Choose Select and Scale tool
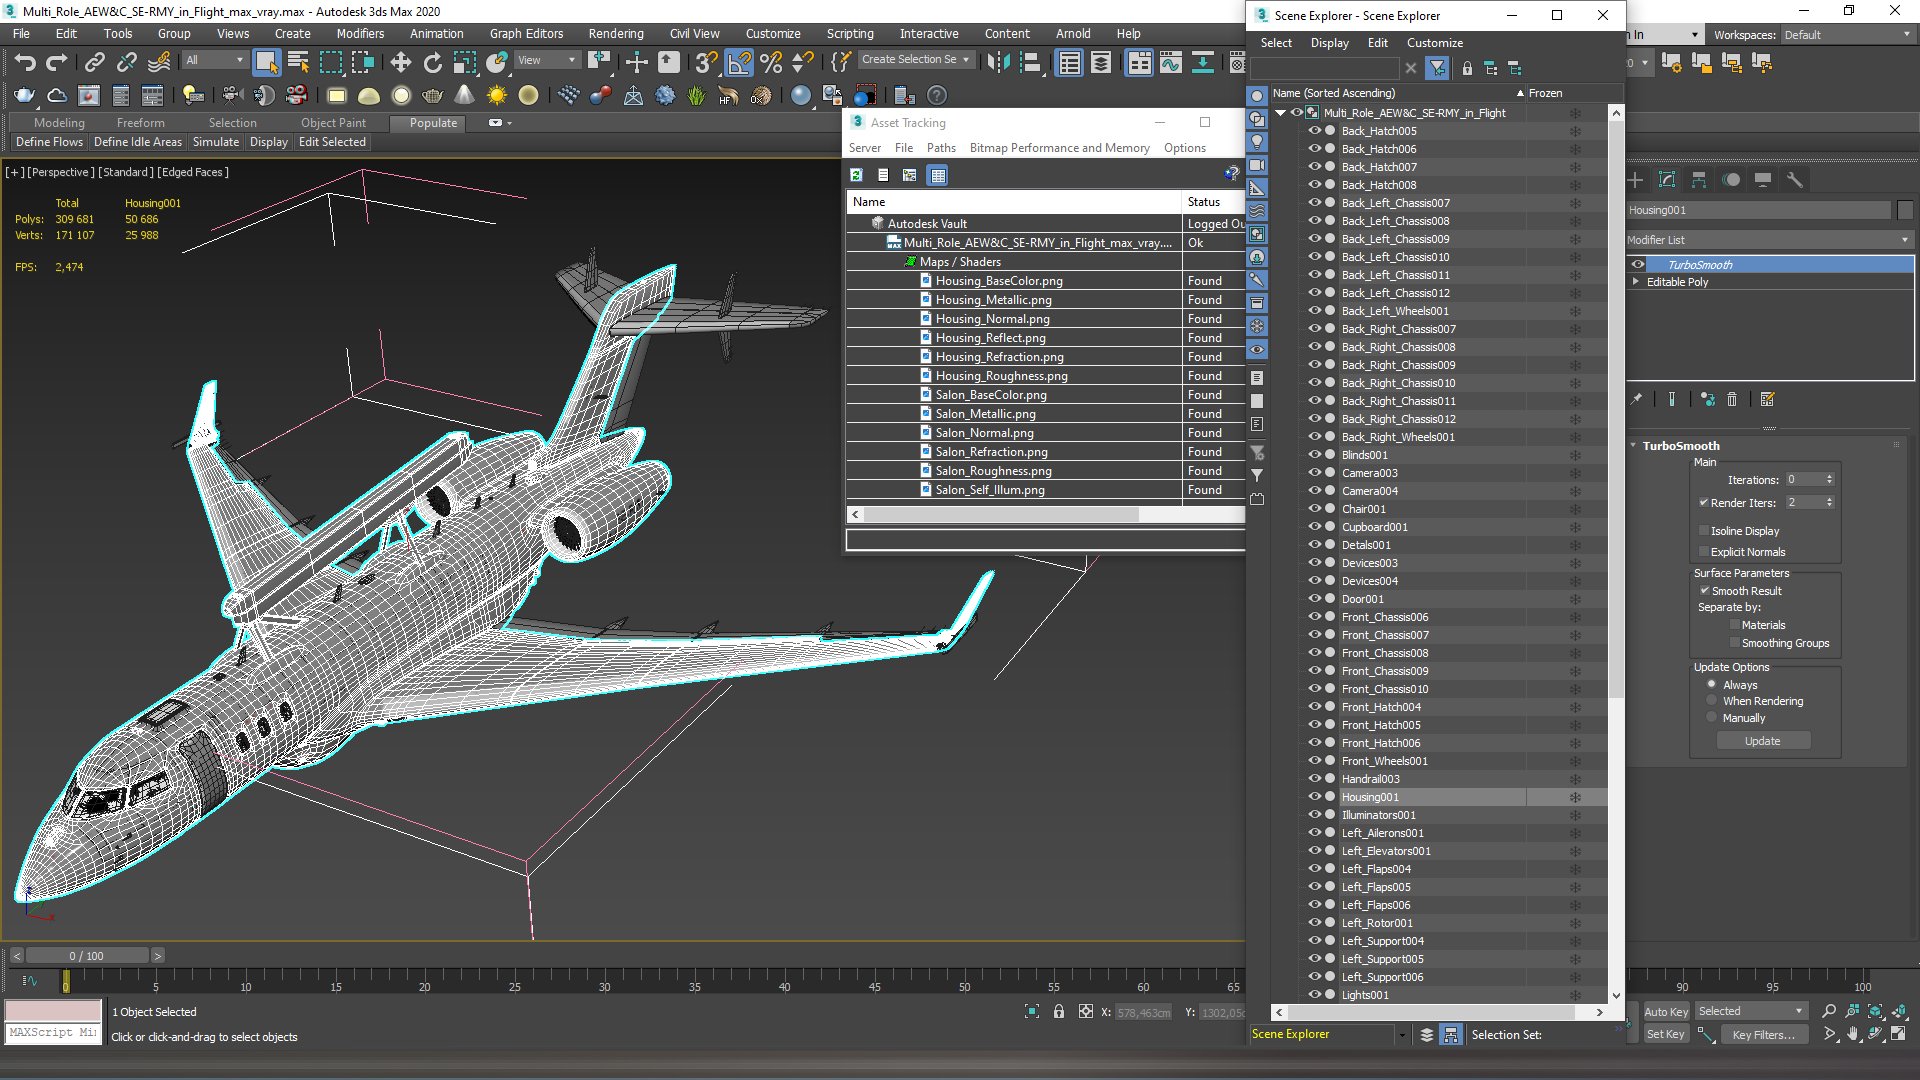Image resolution: width=1920 pixels, height=1080 pixels. (464, 62)
